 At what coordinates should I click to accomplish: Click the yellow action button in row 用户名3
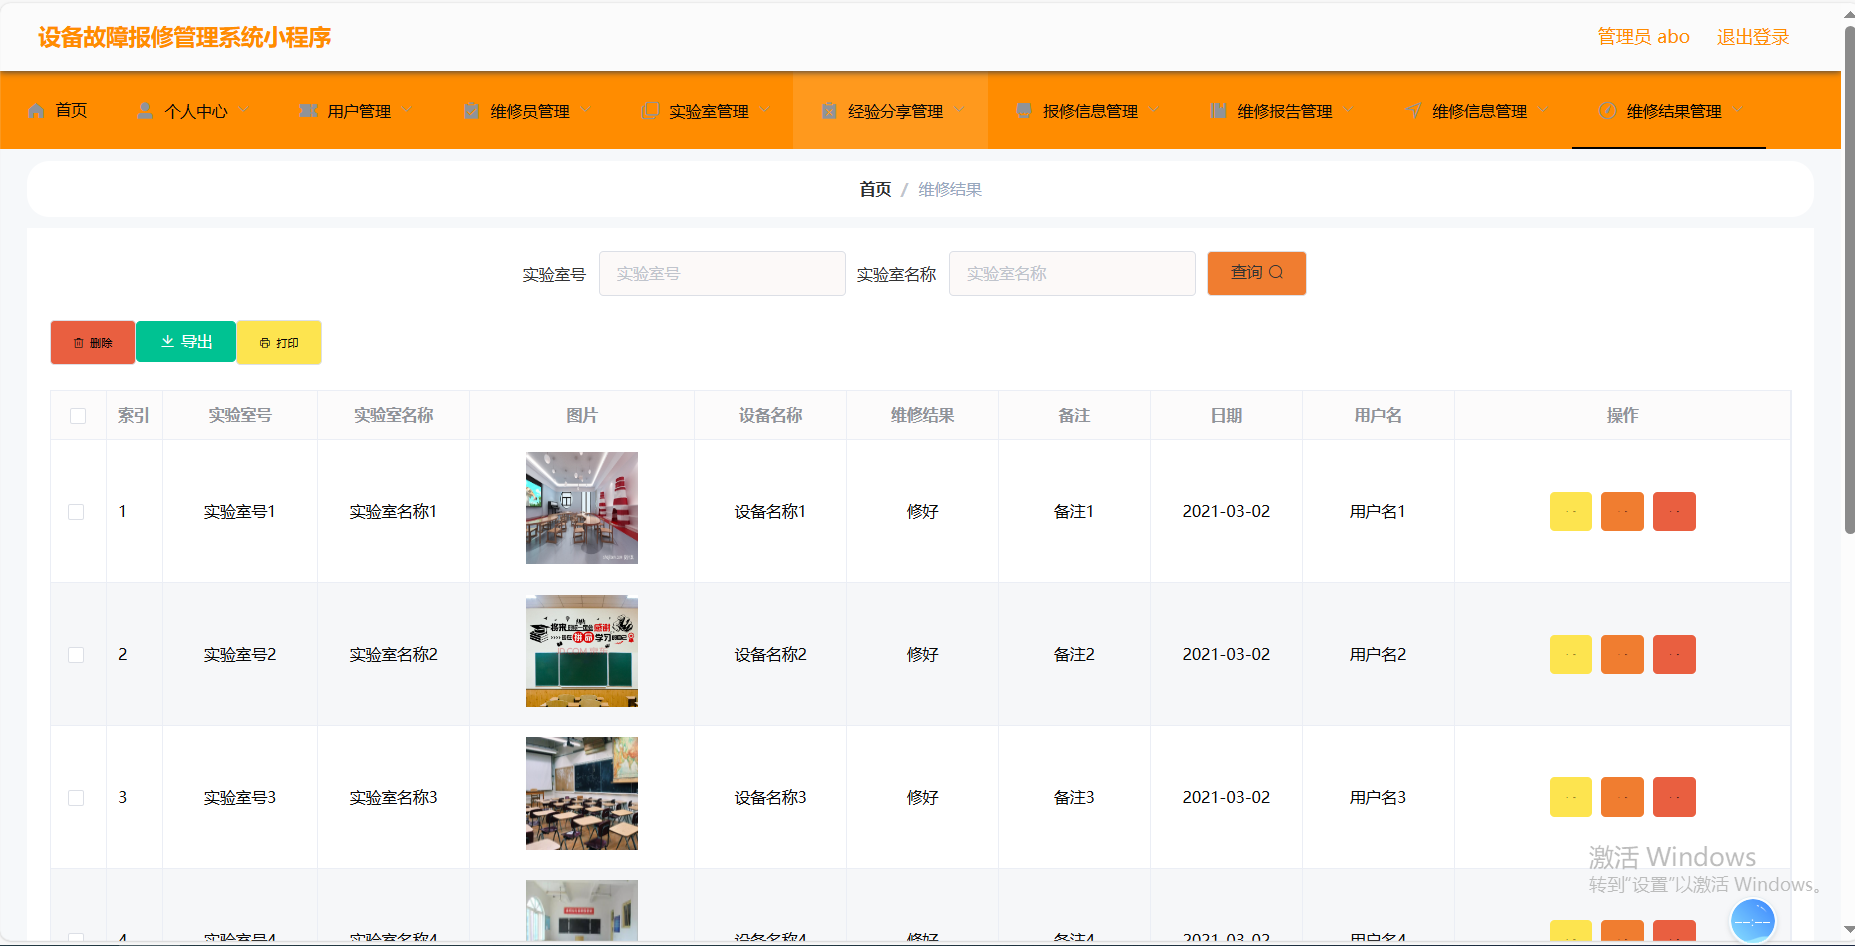coord(1571,797)
